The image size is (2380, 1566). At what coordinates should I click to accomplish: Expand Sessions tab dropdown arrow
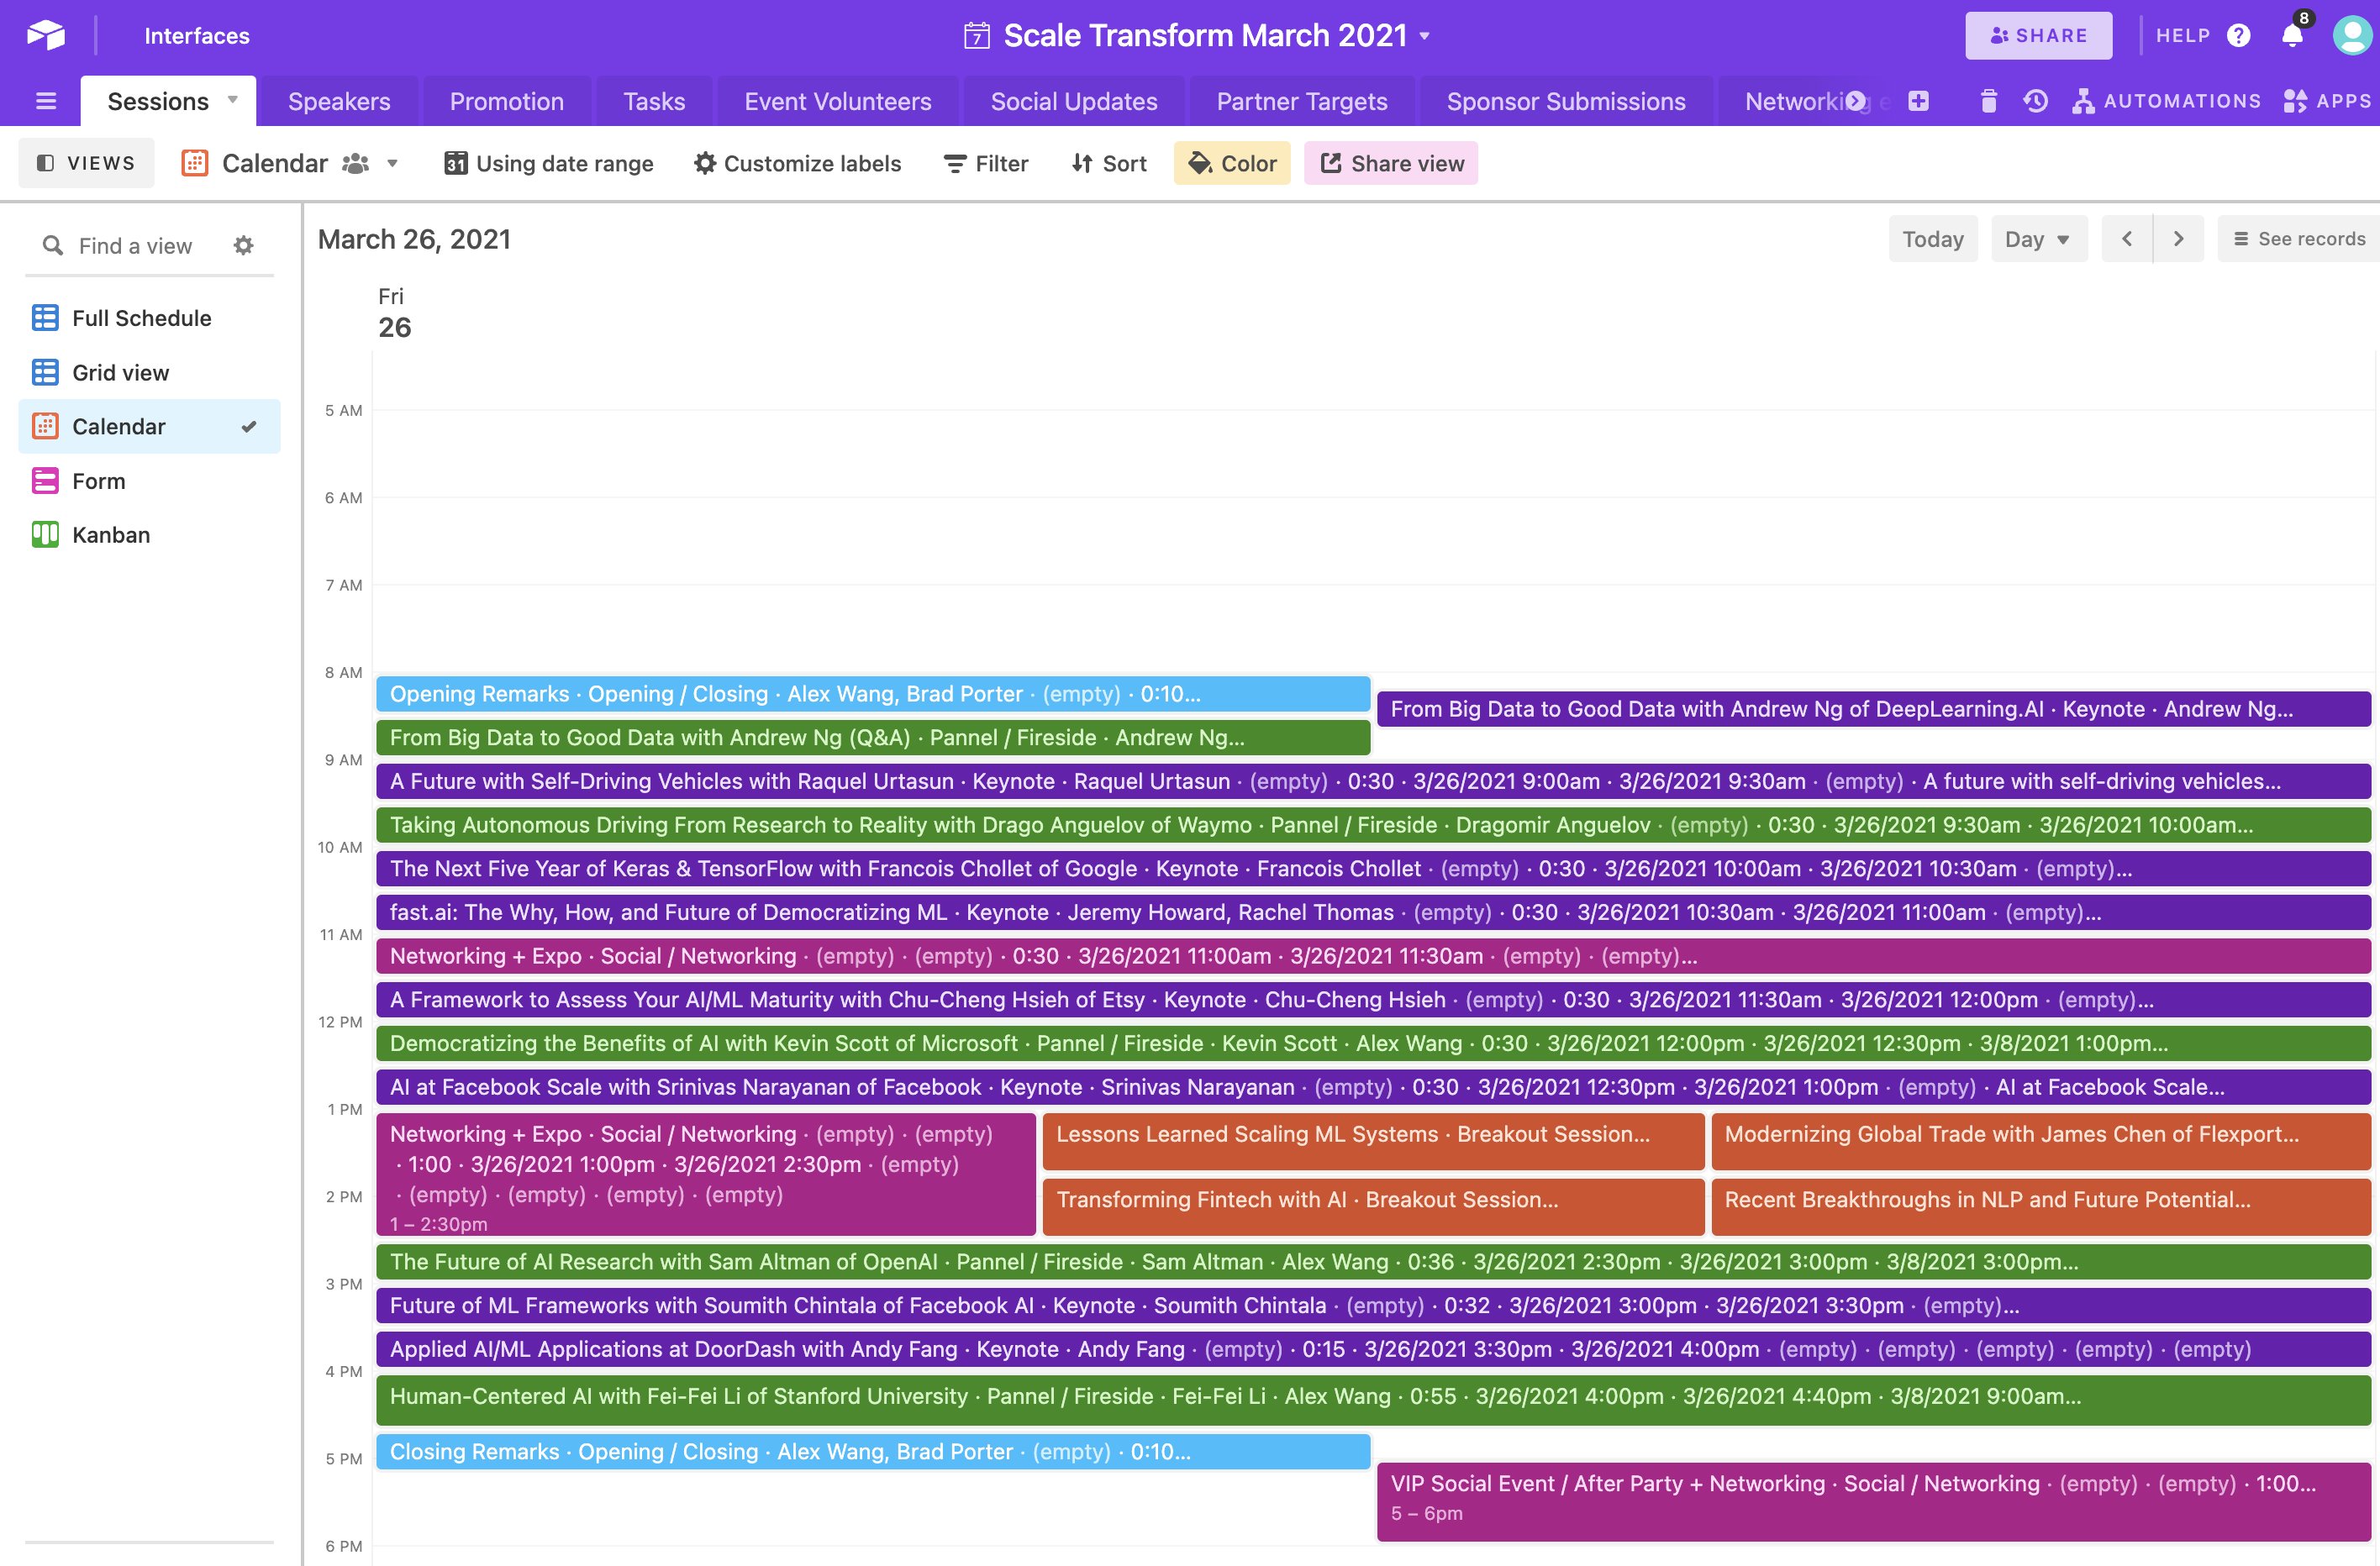[233, 100]
